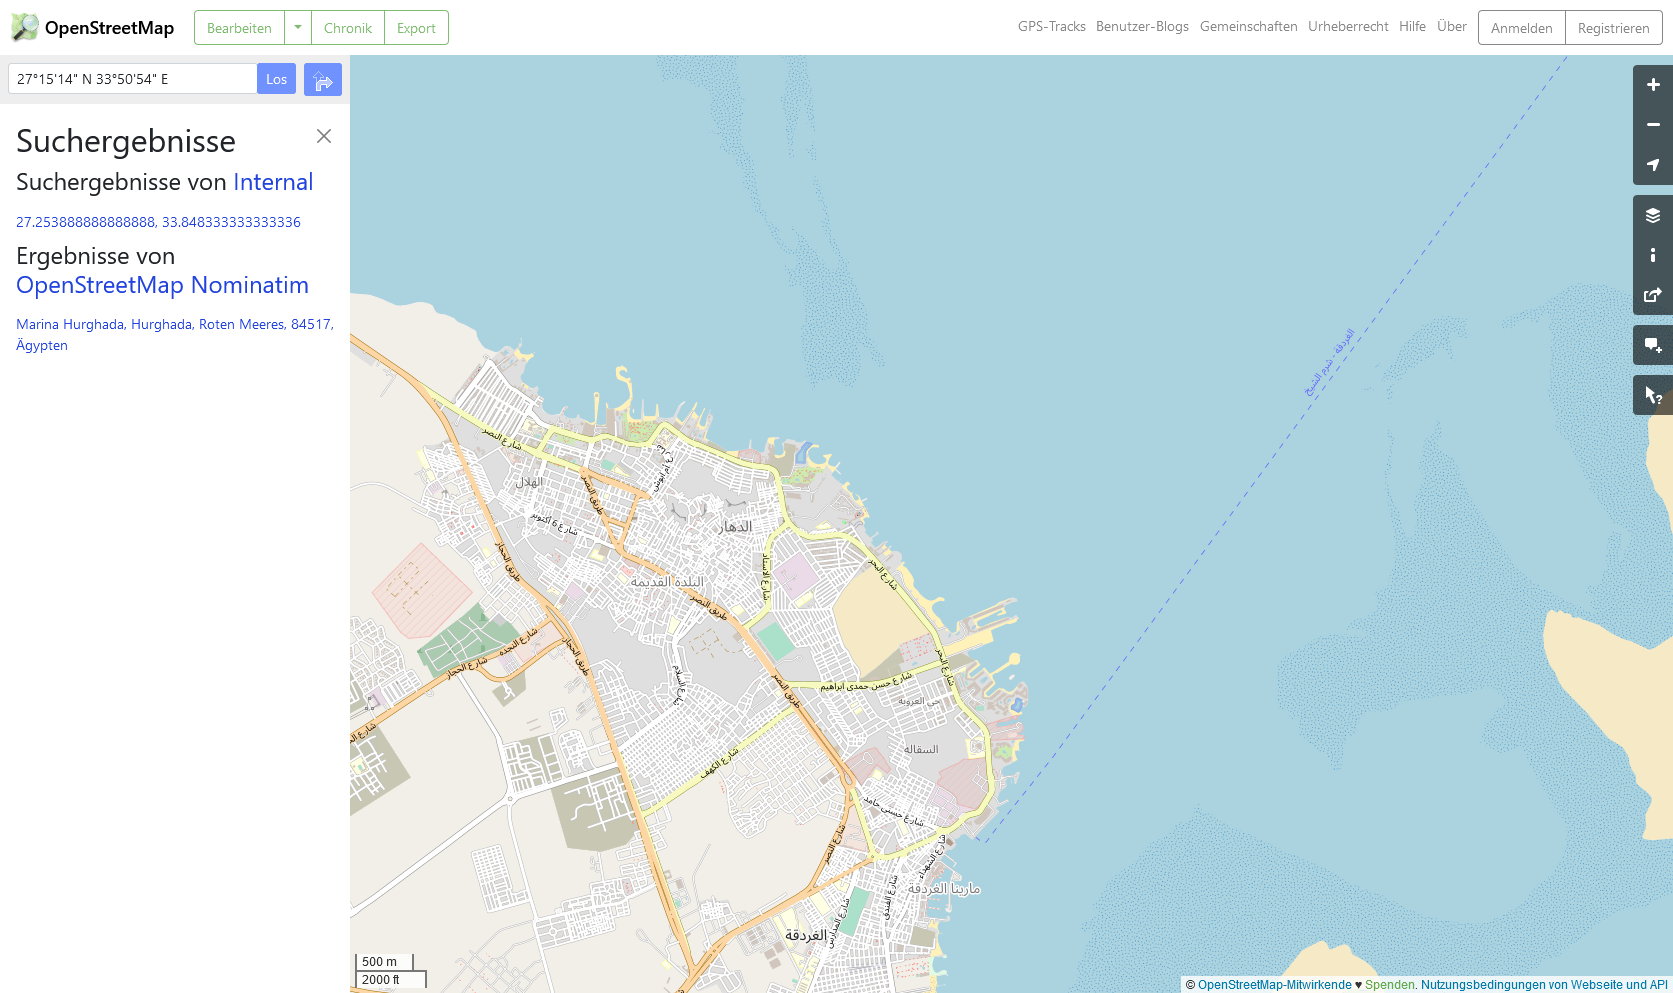The height and width of the screenshot is (993, 1673).
Task: Open the map layers panel
Action: (x=1653, y=215)
